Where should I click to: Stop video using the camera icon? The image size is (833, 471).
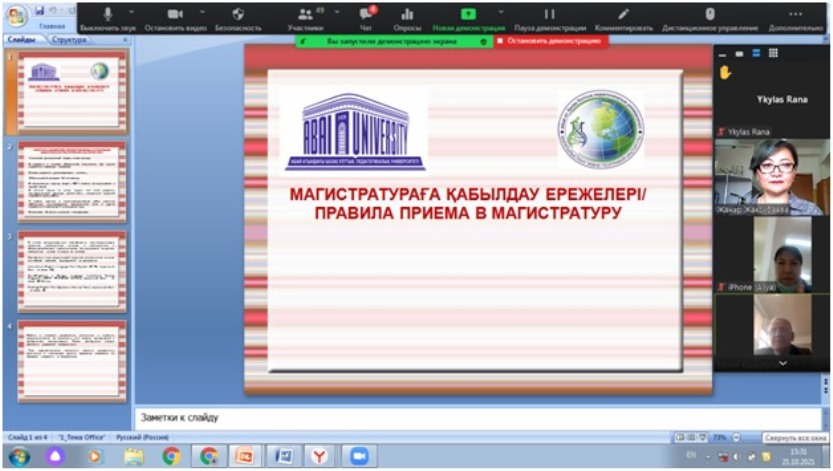[x=174, y=14]
